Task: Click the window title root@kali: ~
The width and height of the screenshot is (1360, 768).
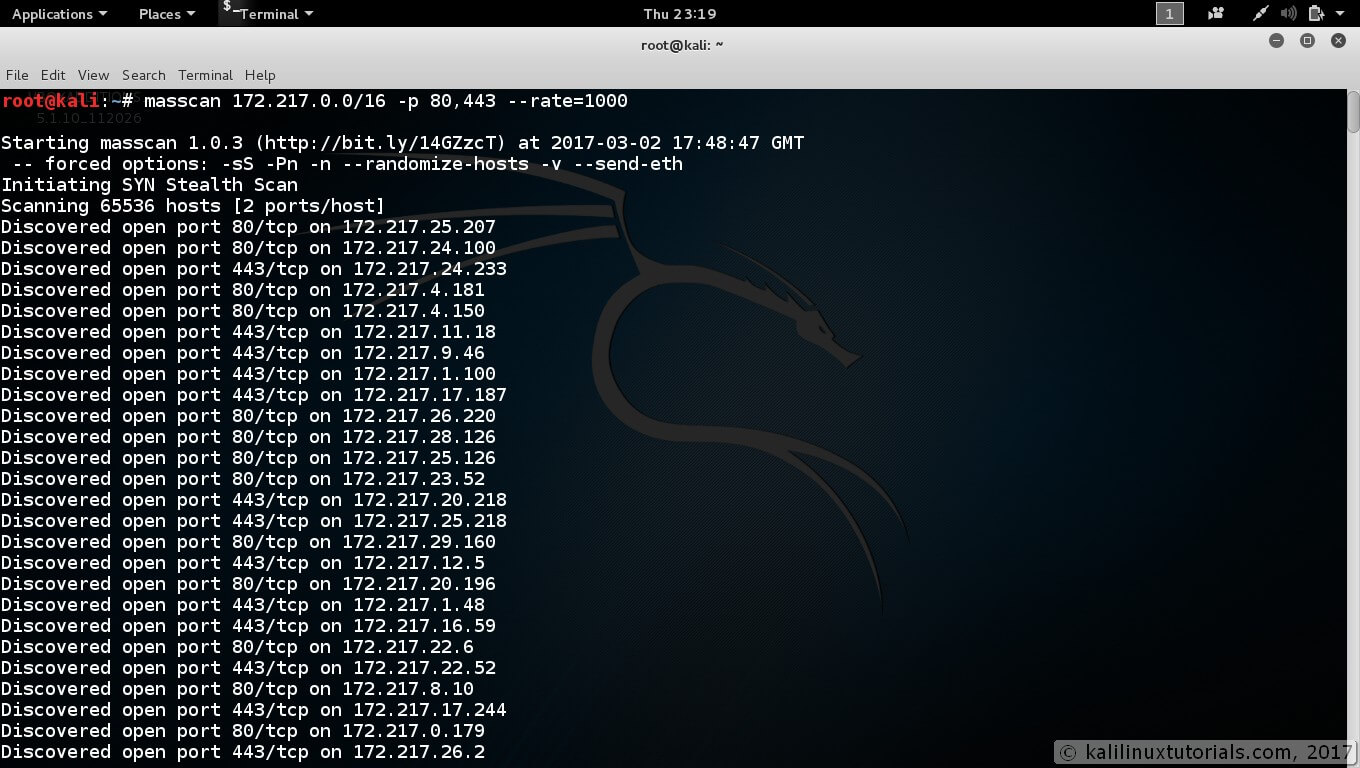Action: coord(682,44)
